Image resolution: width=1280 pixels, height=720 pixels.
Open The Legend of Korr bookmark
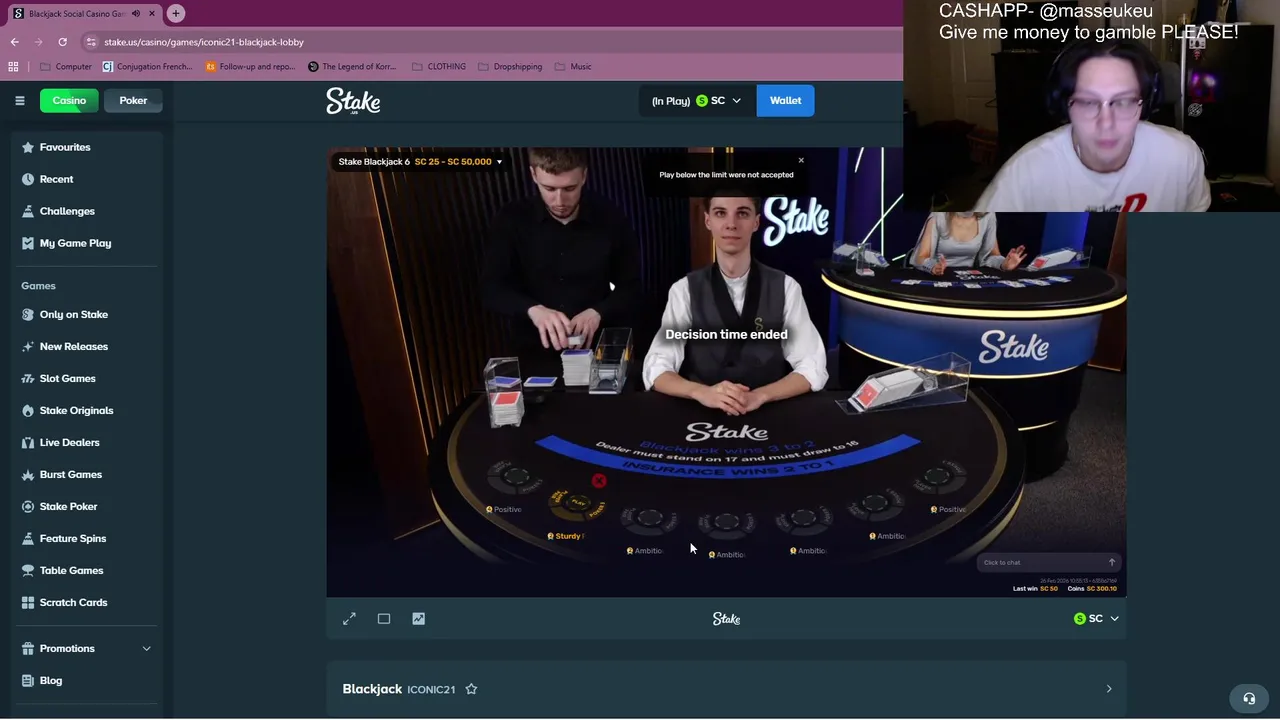[x=352, y=67]
